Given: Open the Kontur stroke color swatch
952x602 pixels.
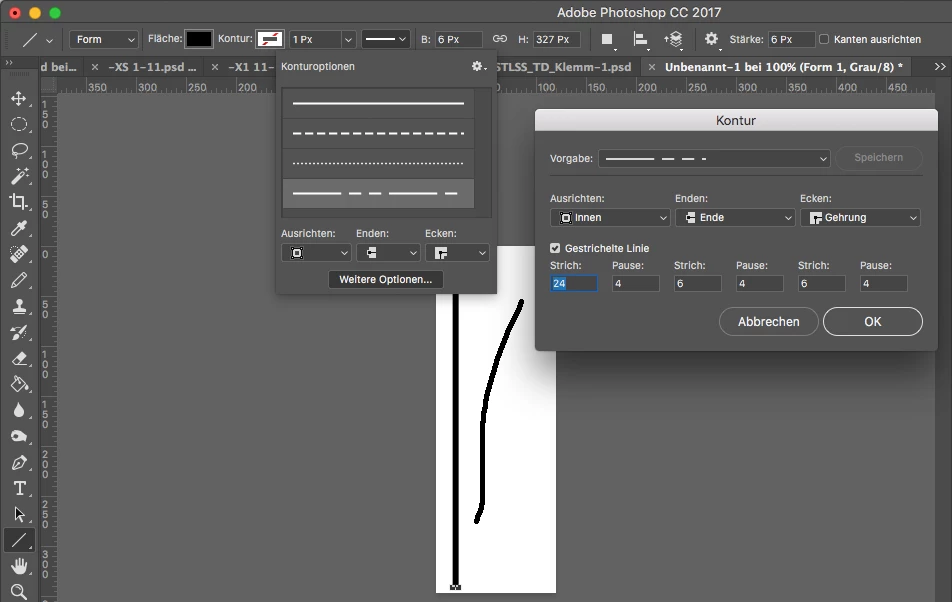Looking at the screenshot, I should point(270,39).
